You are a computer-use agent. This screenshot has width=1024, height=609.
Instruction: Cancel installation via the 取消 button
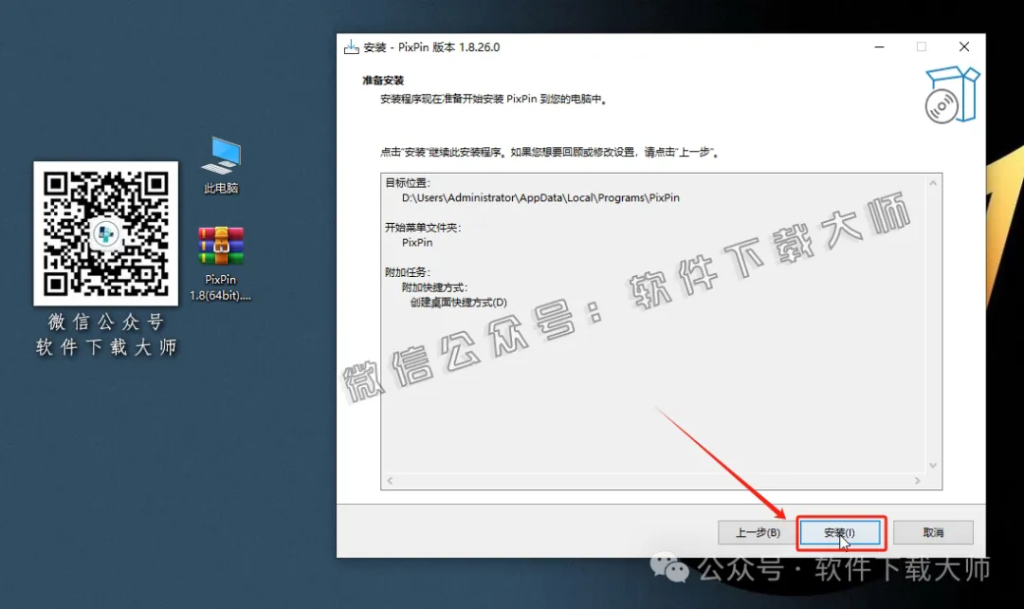[932, 532]
